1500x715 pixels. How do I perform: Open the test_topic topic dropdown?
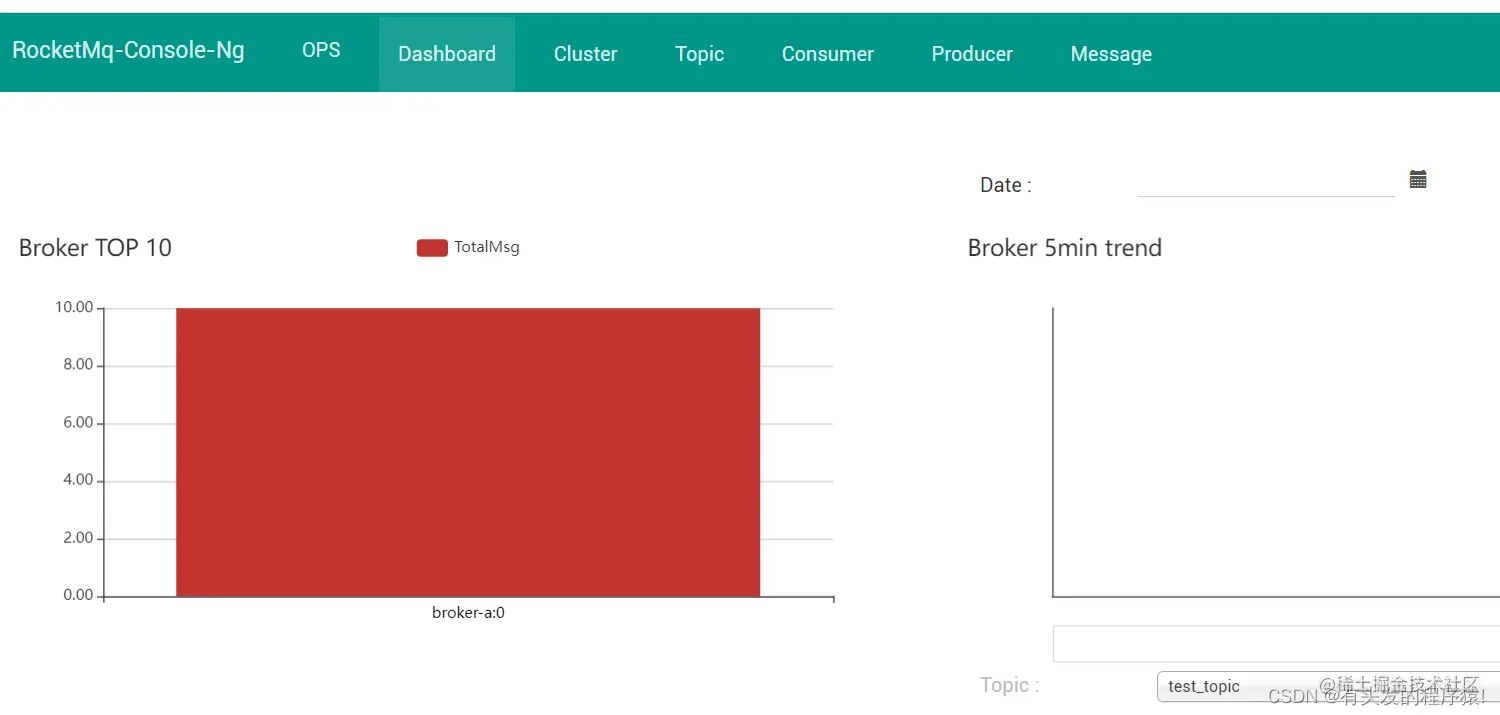click(1328, 687)
